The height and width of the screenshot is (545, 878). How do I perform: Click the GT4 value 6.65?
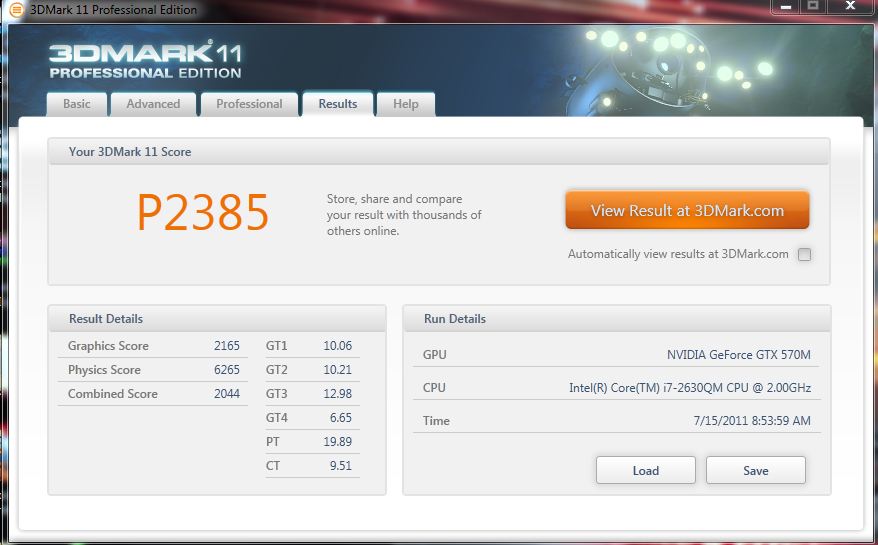pos(341,418)
